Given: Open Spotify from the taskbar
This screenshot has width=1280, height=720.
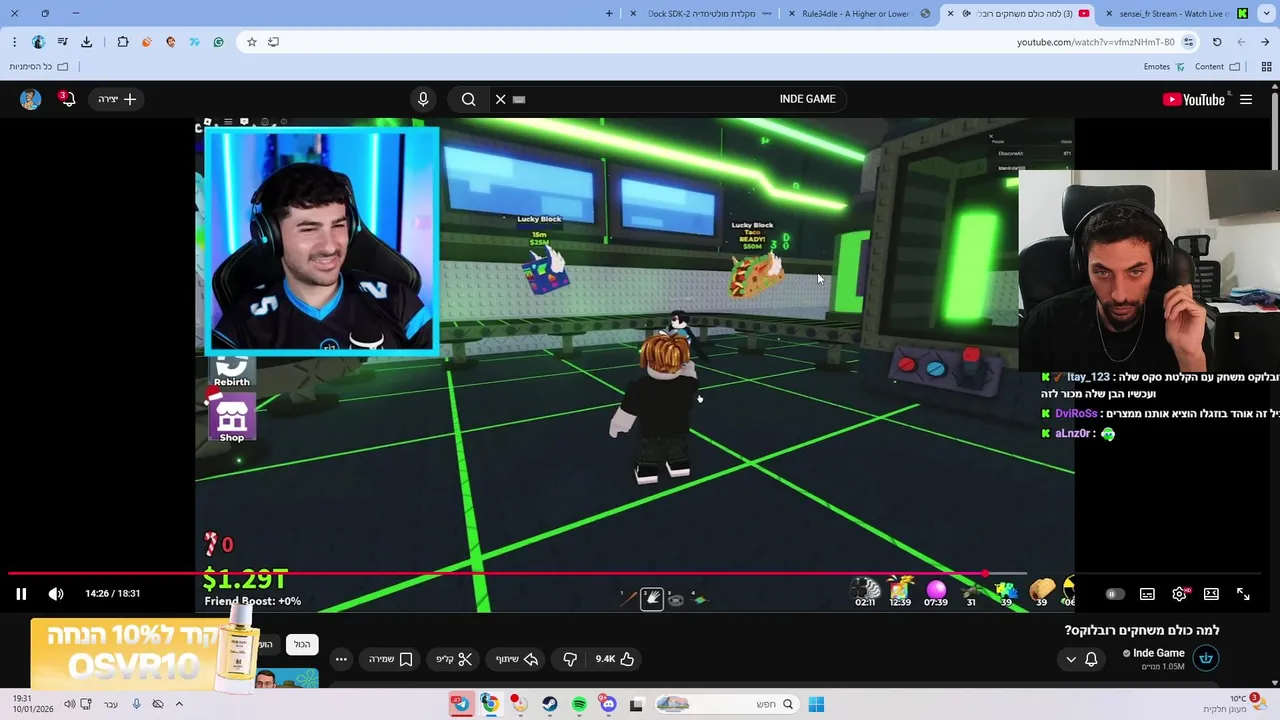Looking at the screenshot, I should pos(579,704).
